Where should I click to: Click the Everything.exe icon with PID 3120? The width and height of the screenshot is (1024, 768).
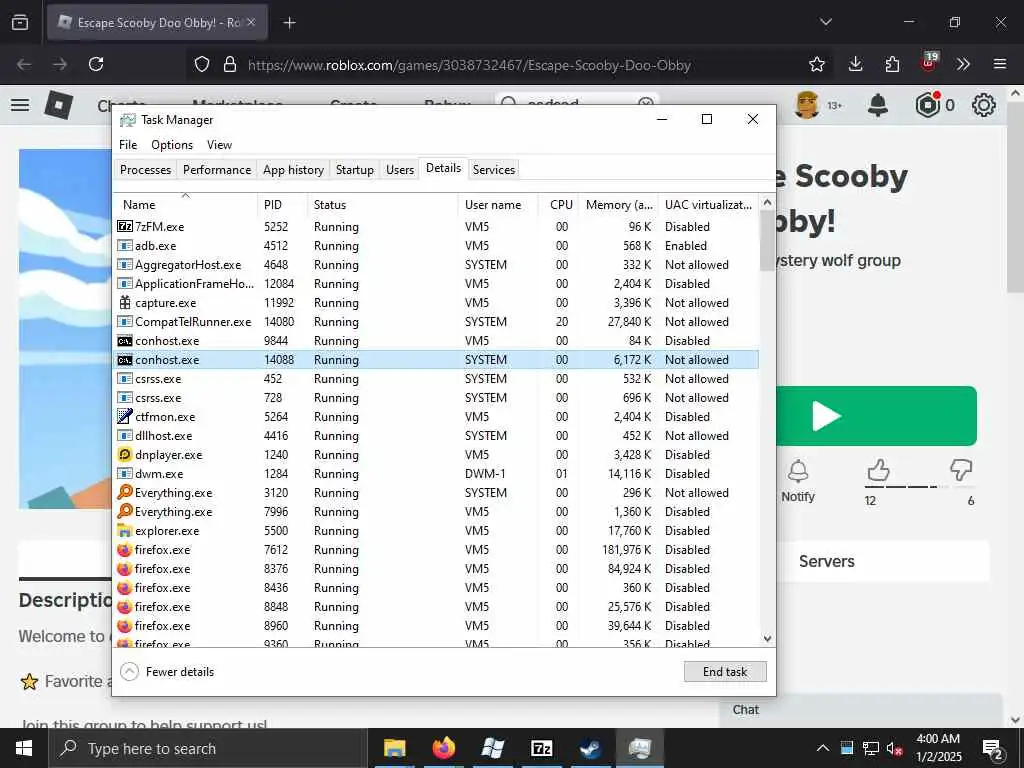pos(125,492)
